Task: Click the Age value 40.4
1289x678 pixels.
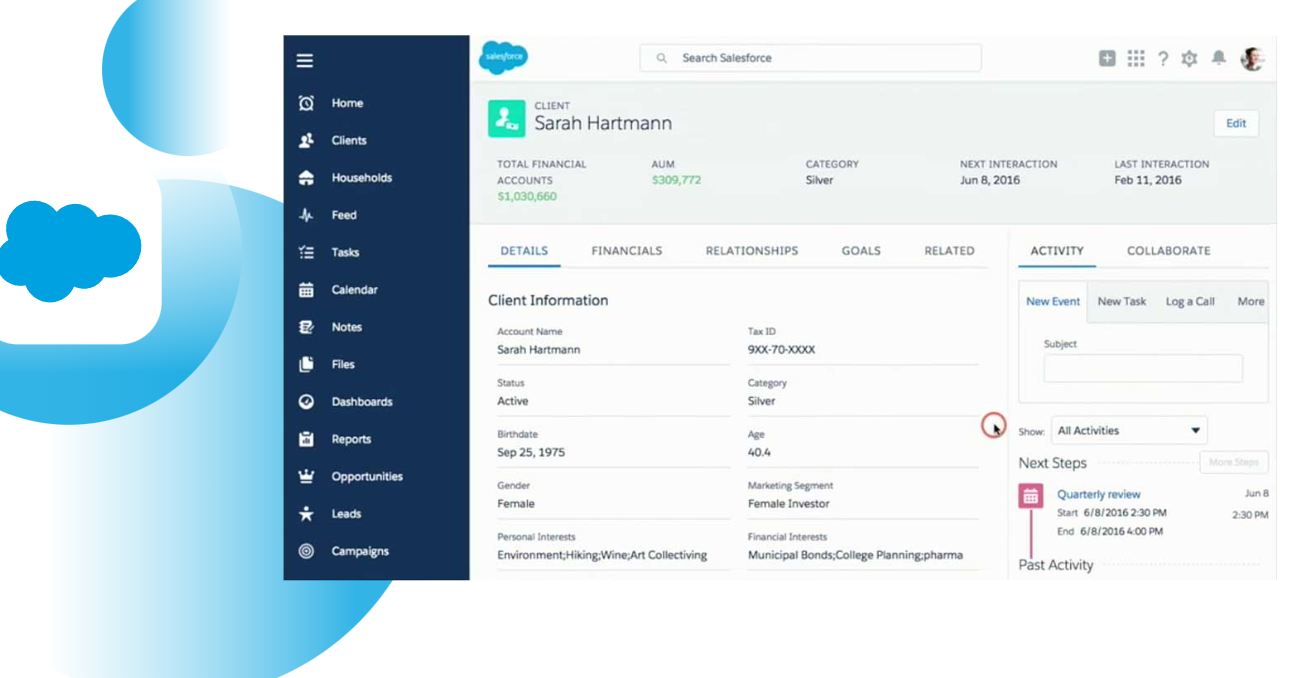Action: pyautogui.click(x=759, y=453)
